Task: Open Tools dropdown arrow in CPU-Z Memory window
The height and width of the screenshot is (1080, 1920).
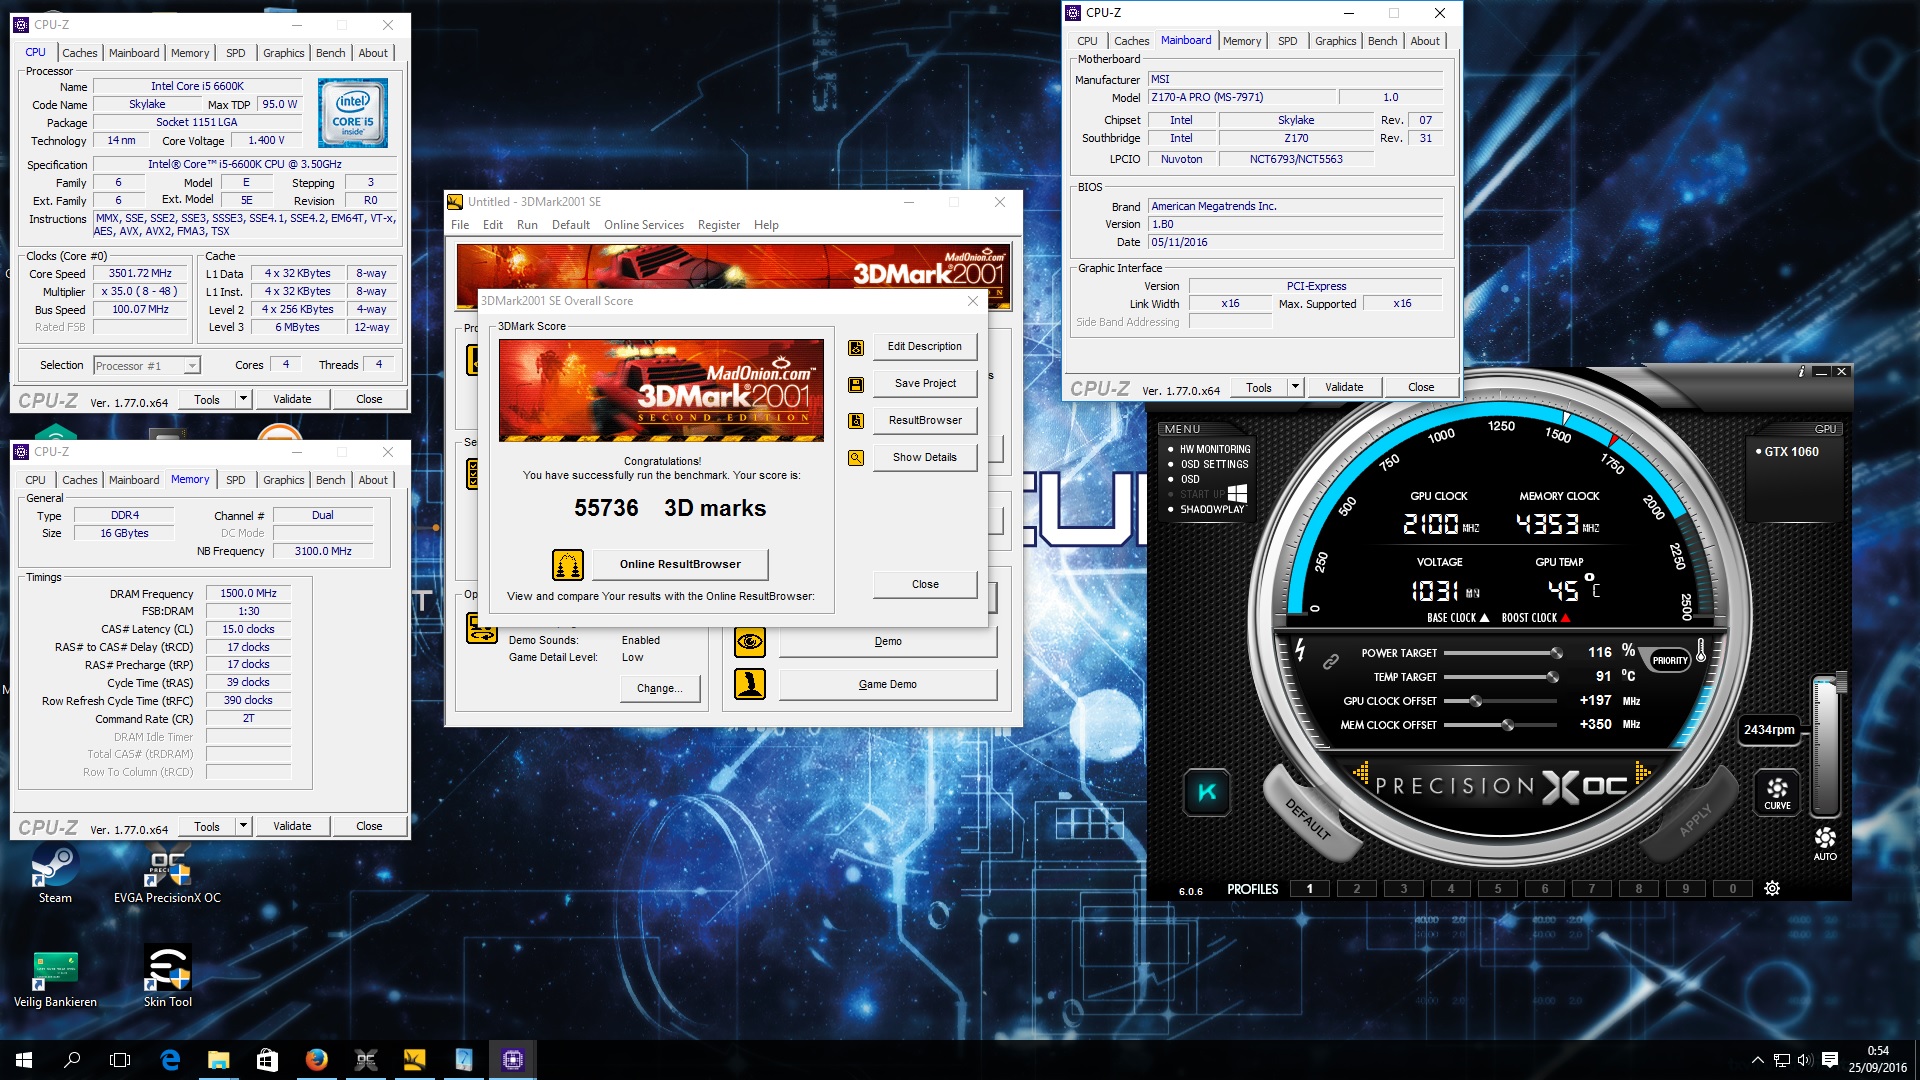Action: point(243,826)
